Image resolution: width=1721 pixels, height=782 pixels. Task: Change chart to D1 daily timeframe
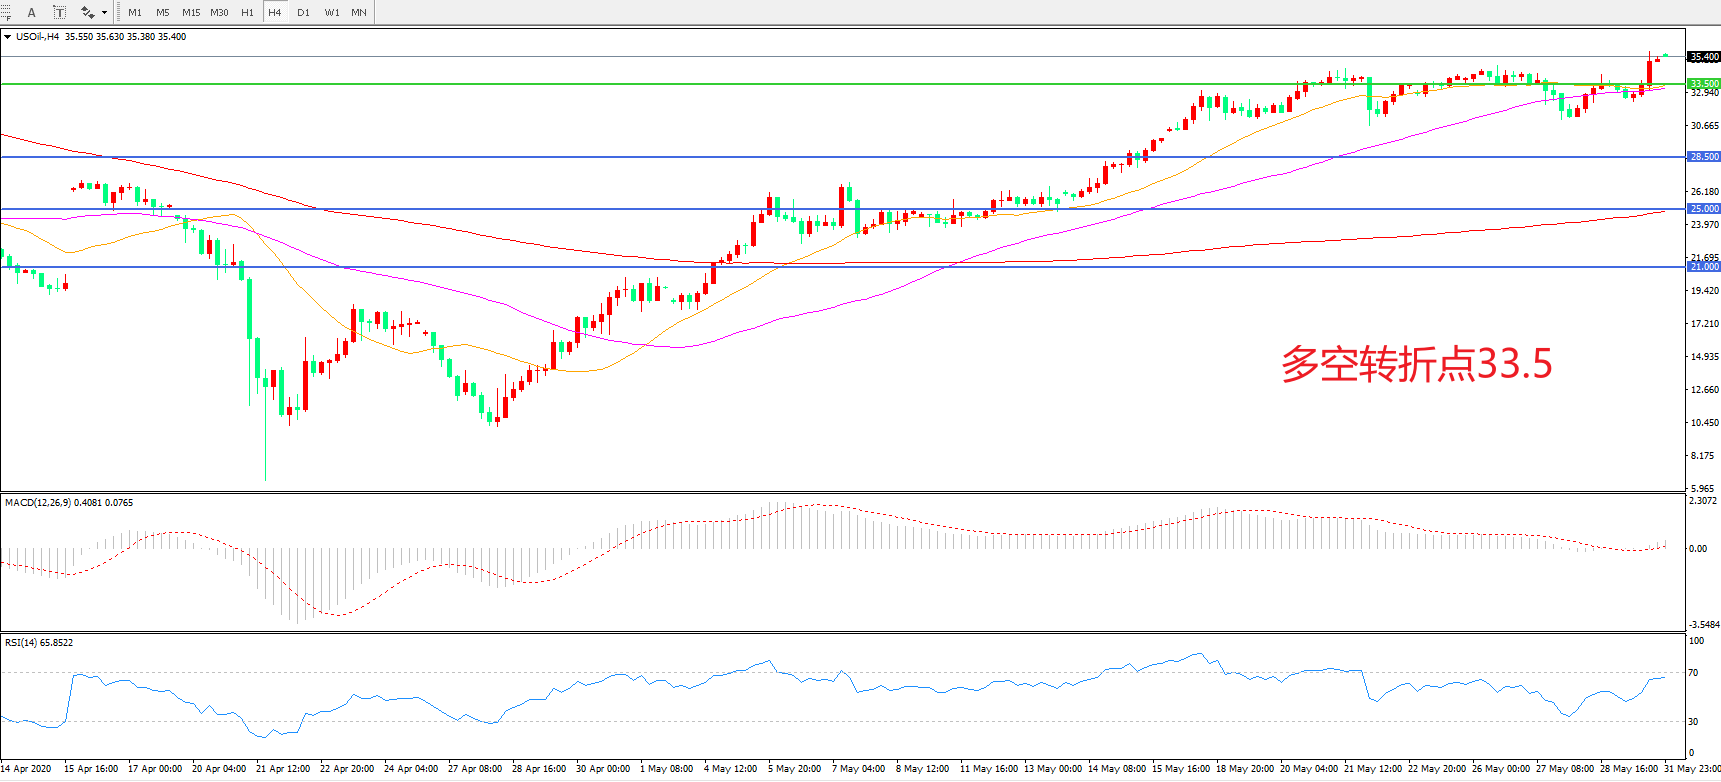pos(303,12)
